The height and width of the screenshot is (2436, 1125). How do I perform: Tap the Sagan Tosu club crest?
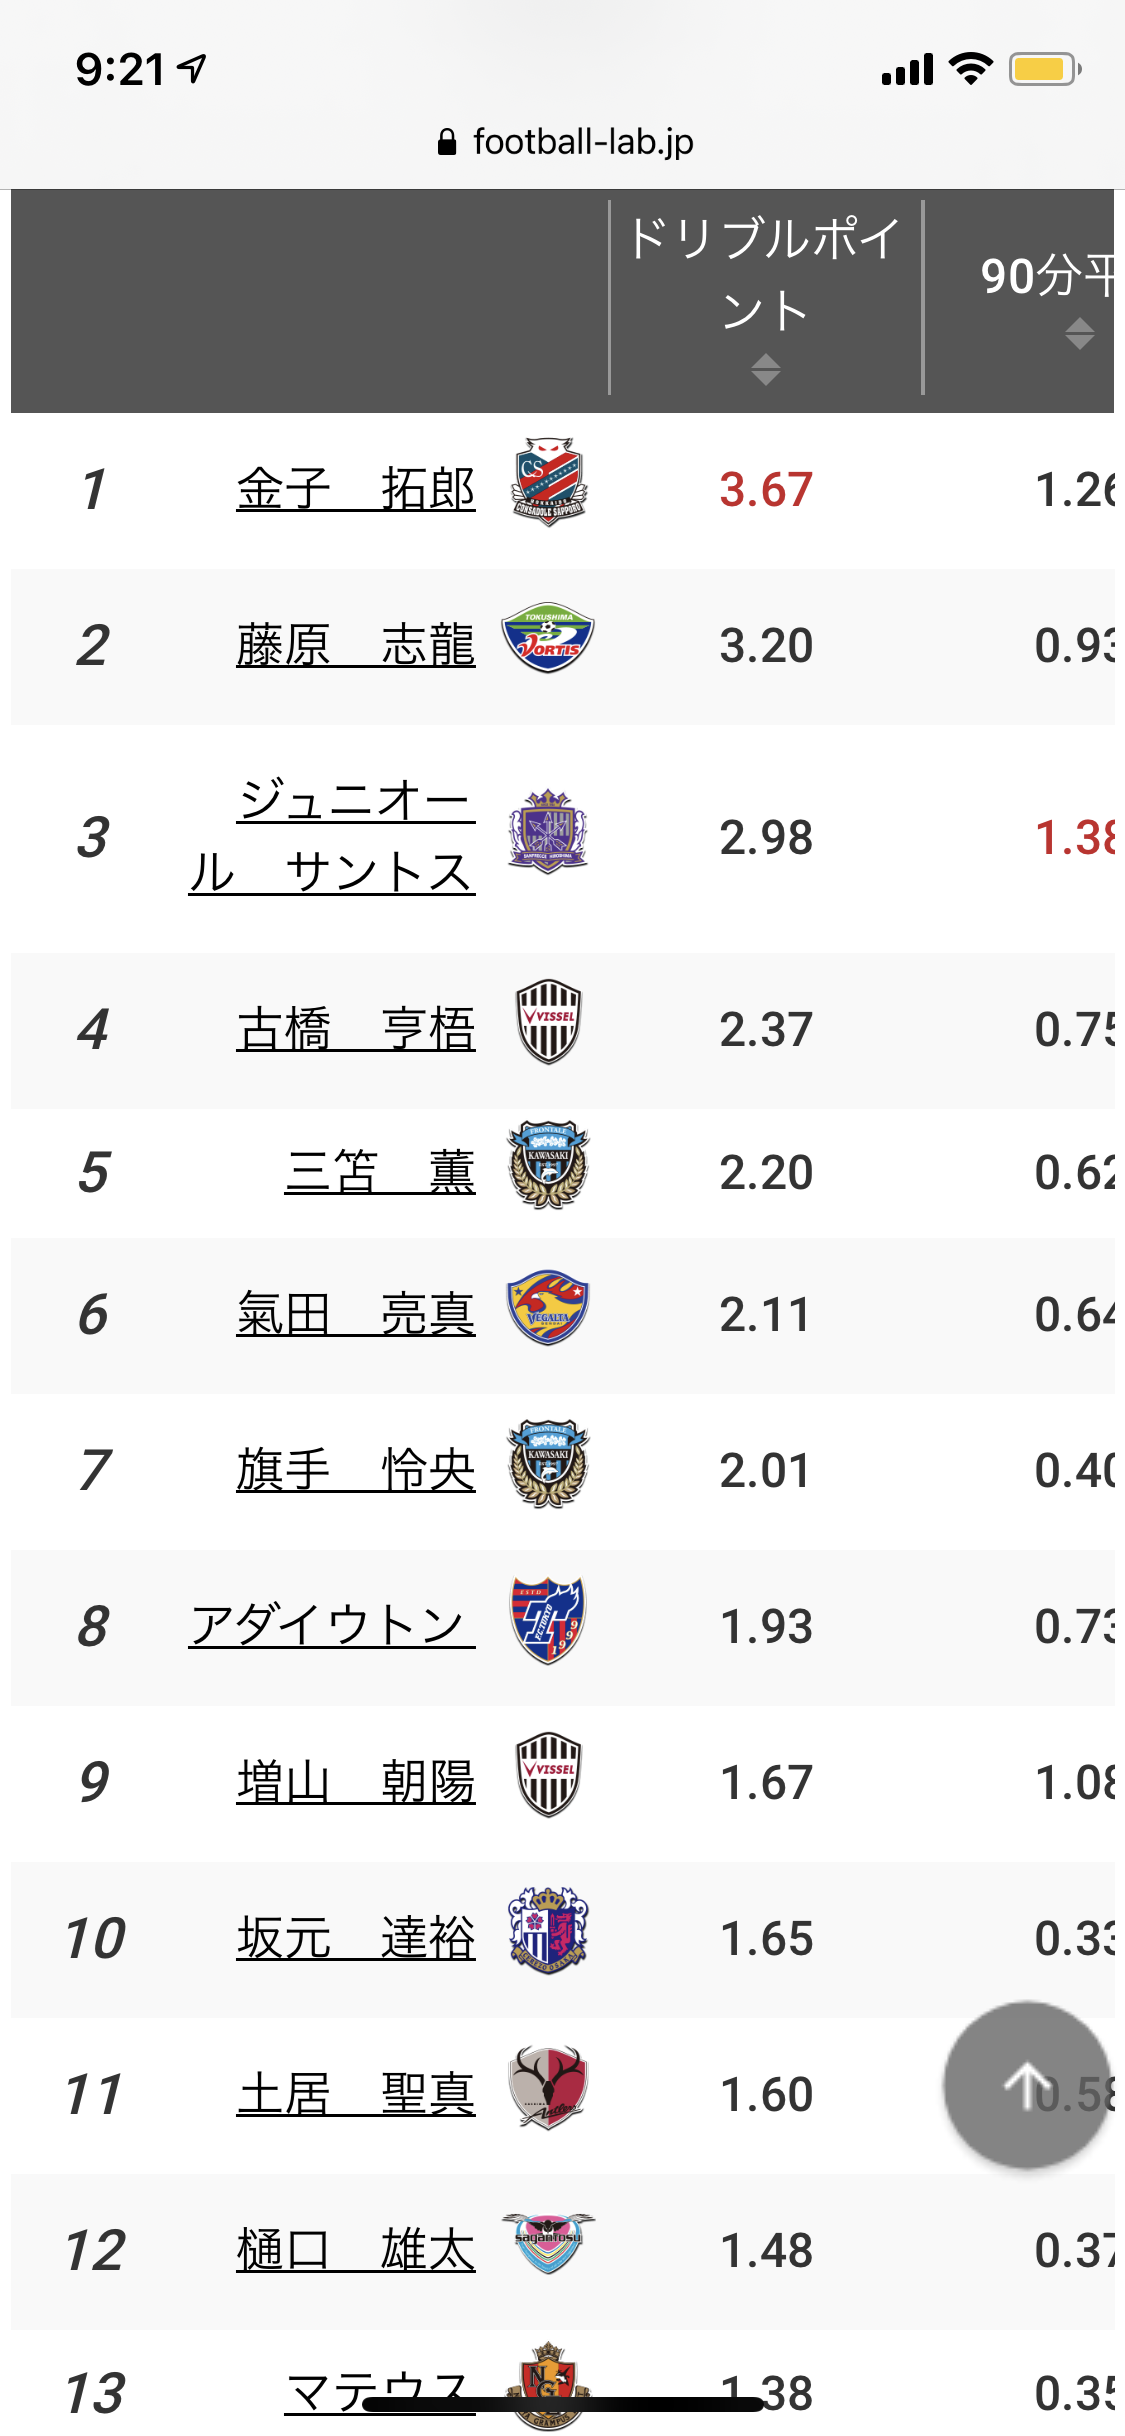point(548,2243)
